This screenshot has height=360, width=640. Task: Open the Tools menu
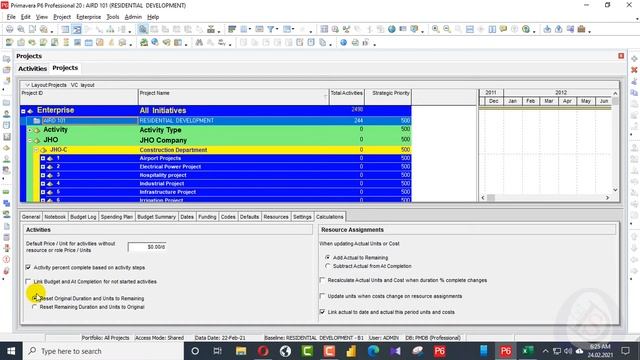pos(113,17)
